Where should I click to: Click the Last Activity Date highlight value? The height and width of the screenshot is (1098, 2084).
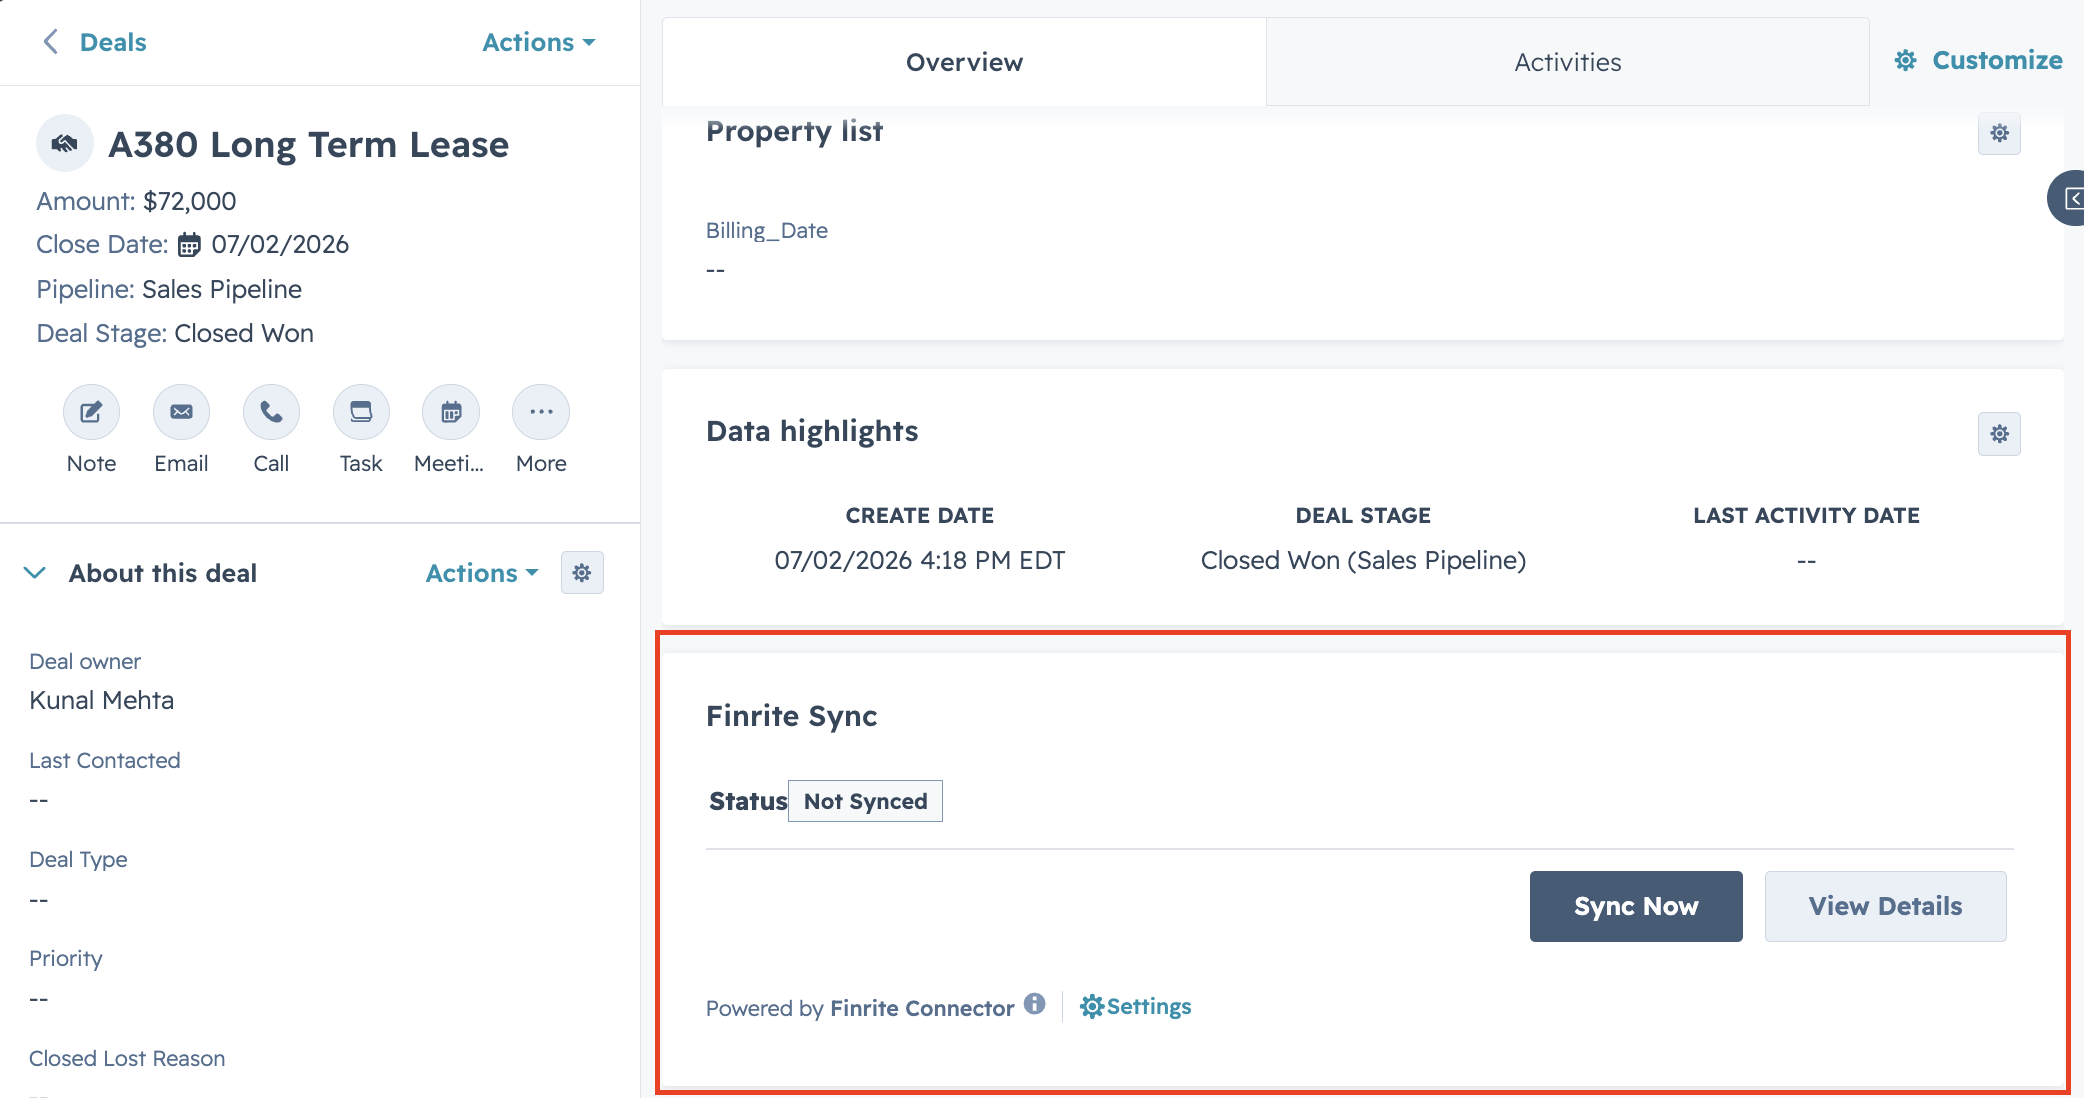click(x=1806, y=561)
